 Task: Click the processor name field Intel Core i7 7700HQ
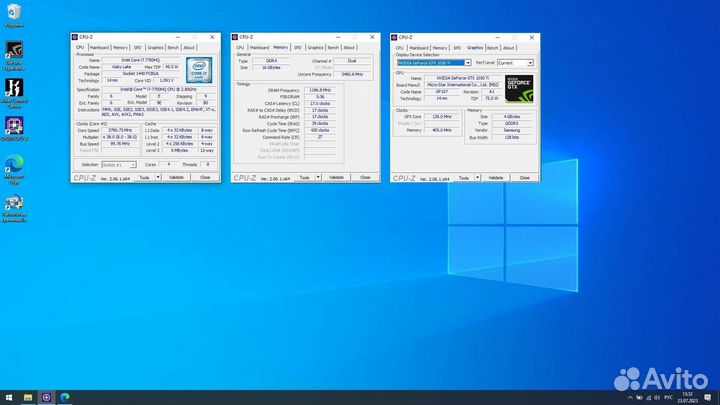point(143,60)
